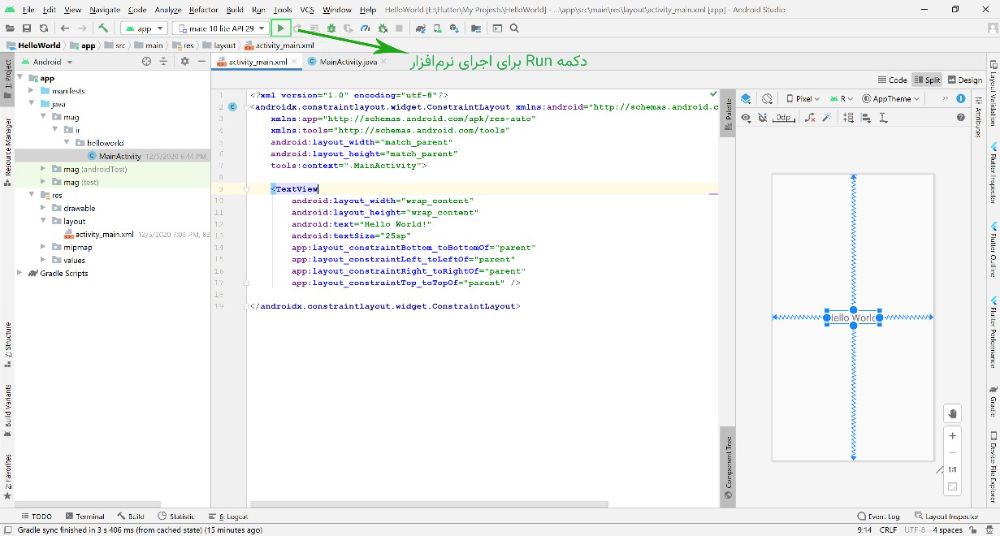Screen dimensions: 1000x536
Task: Open View Options eye menu
Action: pos(746,117)
